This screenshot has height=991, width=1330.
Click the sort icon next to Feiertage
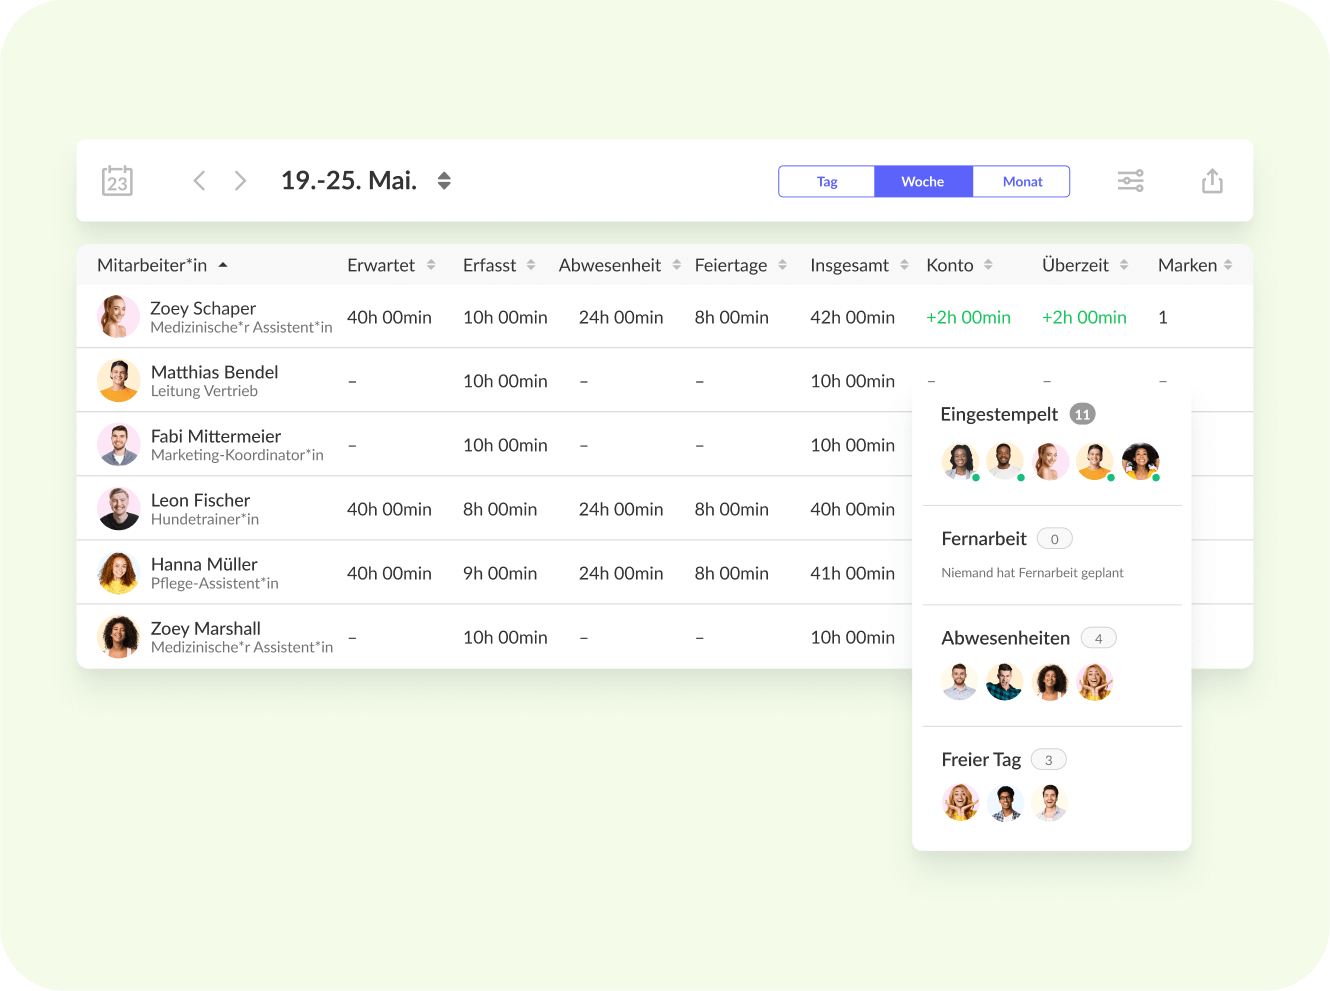coord(782,265)
